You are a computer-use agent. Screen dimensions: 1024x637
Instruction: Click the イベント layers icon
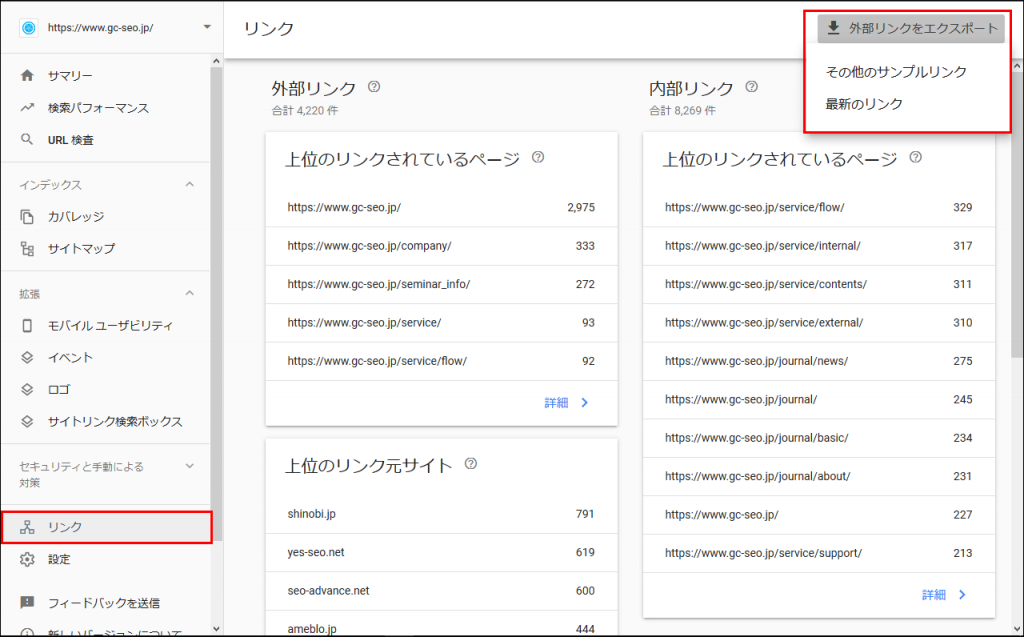pos(27,357)
